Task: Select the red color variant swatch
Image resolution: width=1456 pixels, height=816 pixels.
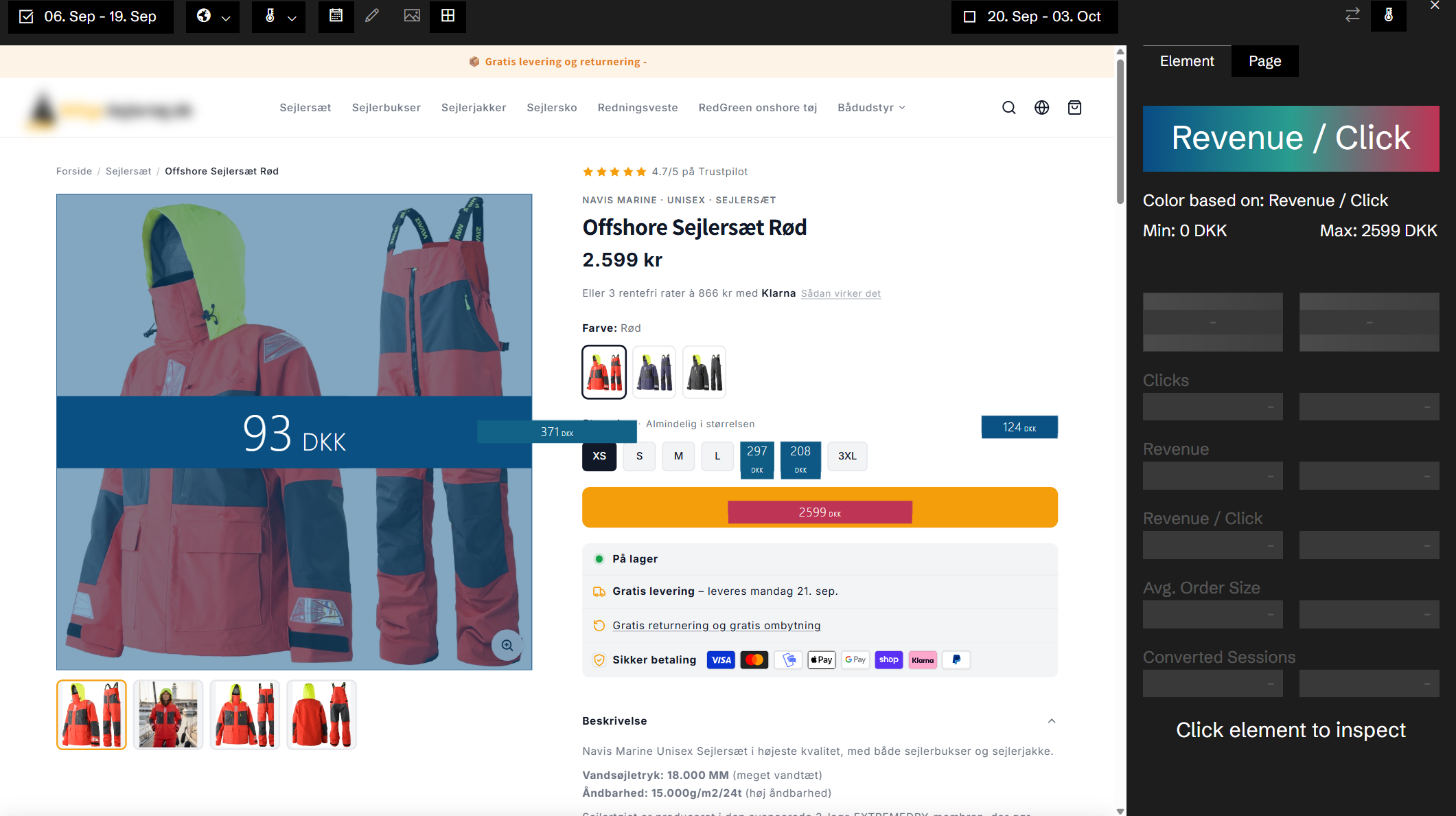Action: tap(604, 372)
